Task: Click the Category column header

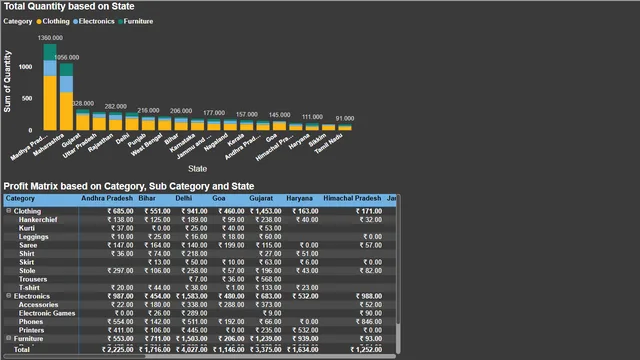Action: point(20,198)
